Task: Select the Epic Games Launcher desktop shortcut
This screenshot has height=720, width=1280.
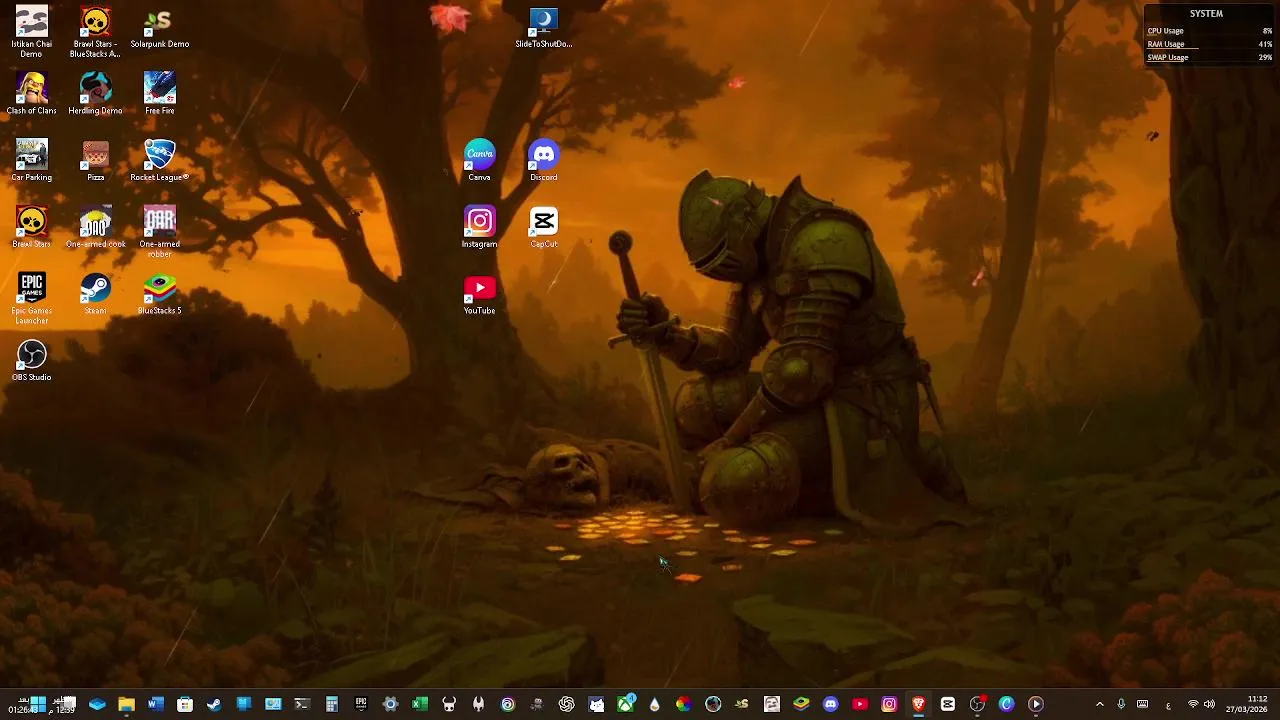Action: [31, 298]
